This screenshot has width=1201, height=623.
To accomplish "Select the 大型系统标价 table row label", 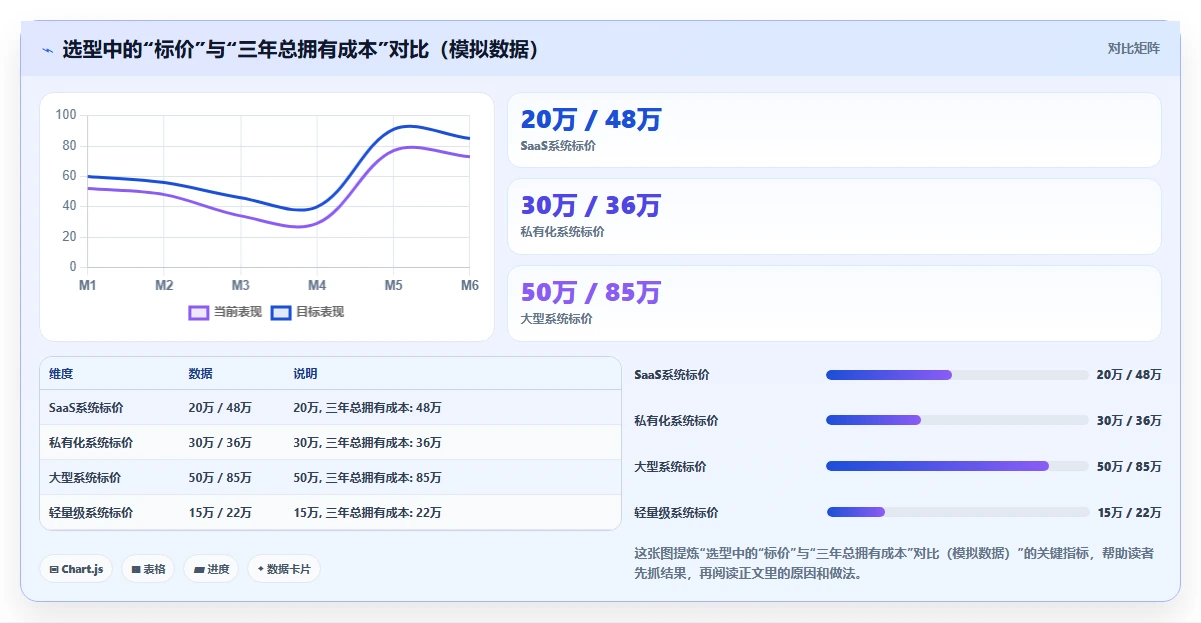I will coord(85,478).
